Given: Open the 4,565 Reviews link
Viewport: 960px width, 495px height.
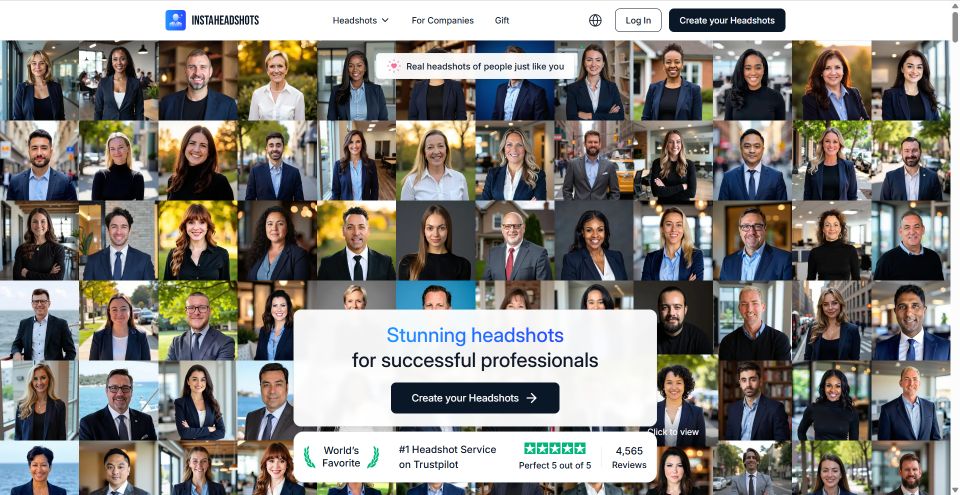Looking at the screenshot, I should point(629,458).
